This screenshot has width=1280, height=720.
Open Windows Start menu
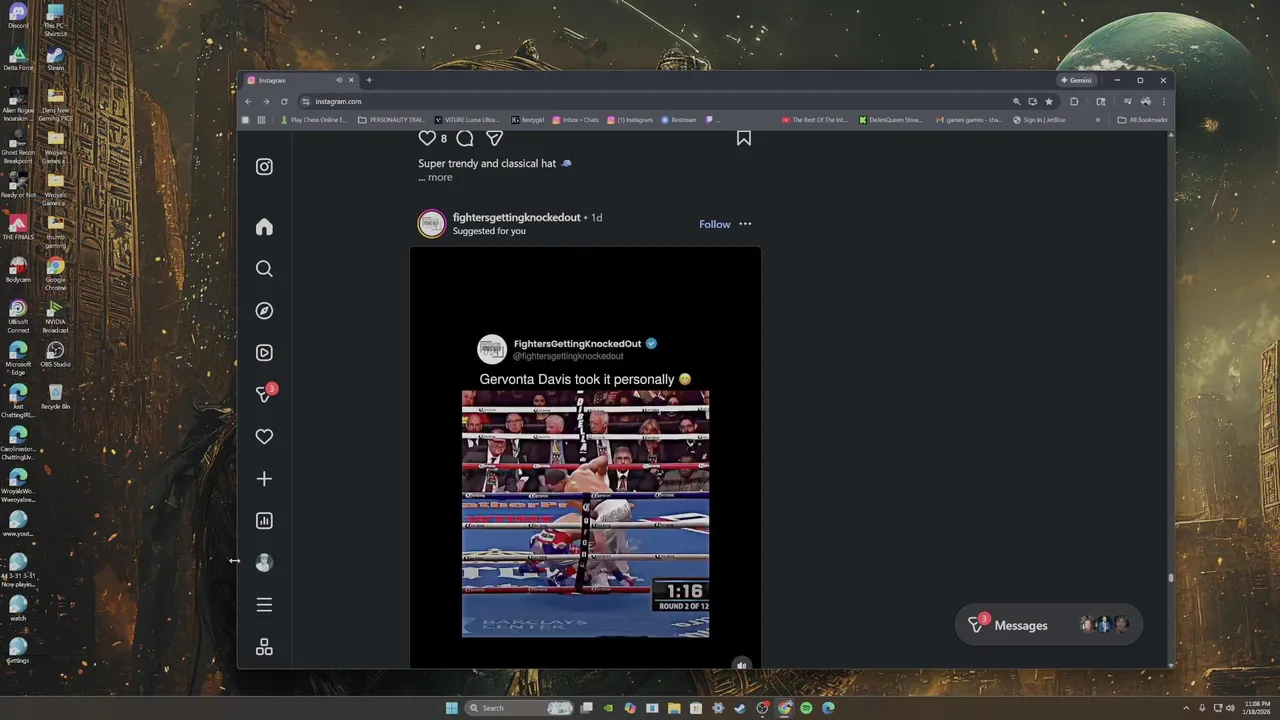[451, 708]
